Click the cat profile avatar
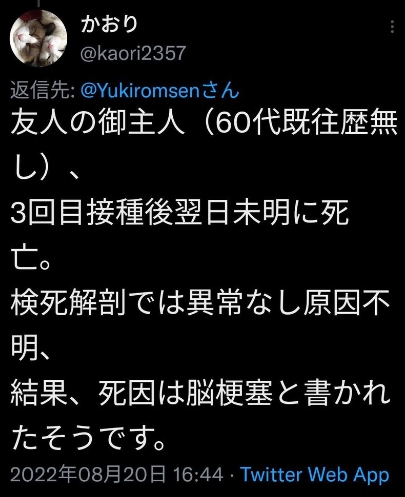The height and width of the screenshot is (497, 405). pos(38,38)
